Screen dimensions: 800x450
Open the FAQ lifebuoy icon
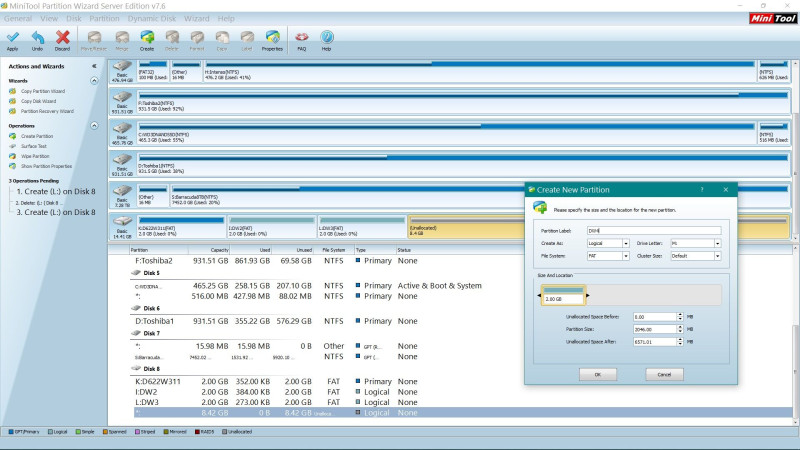(x=302, y=38)
